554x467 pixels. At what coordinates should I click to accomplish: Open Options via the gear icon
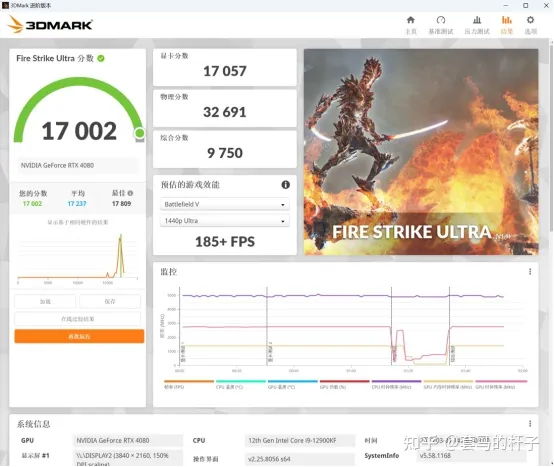tap(530, 20)
